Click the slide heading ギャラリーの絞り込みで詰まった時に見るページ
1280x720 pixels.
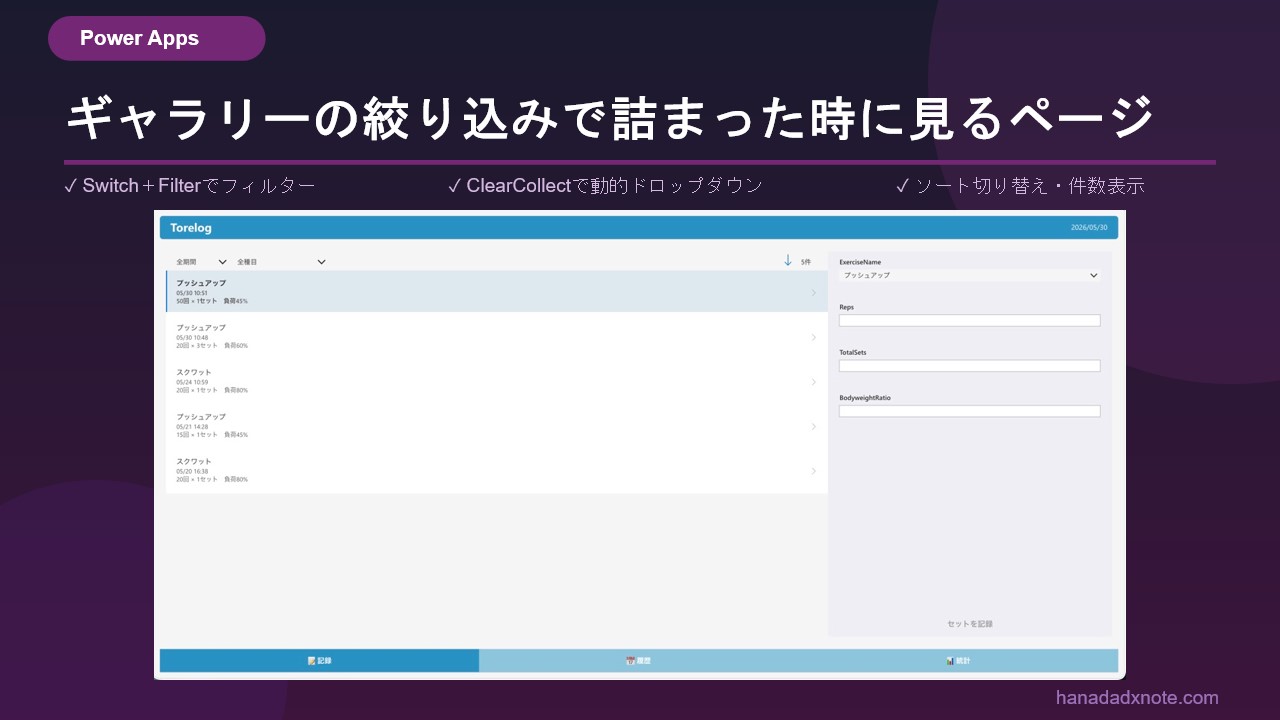[x=610, y=119]
